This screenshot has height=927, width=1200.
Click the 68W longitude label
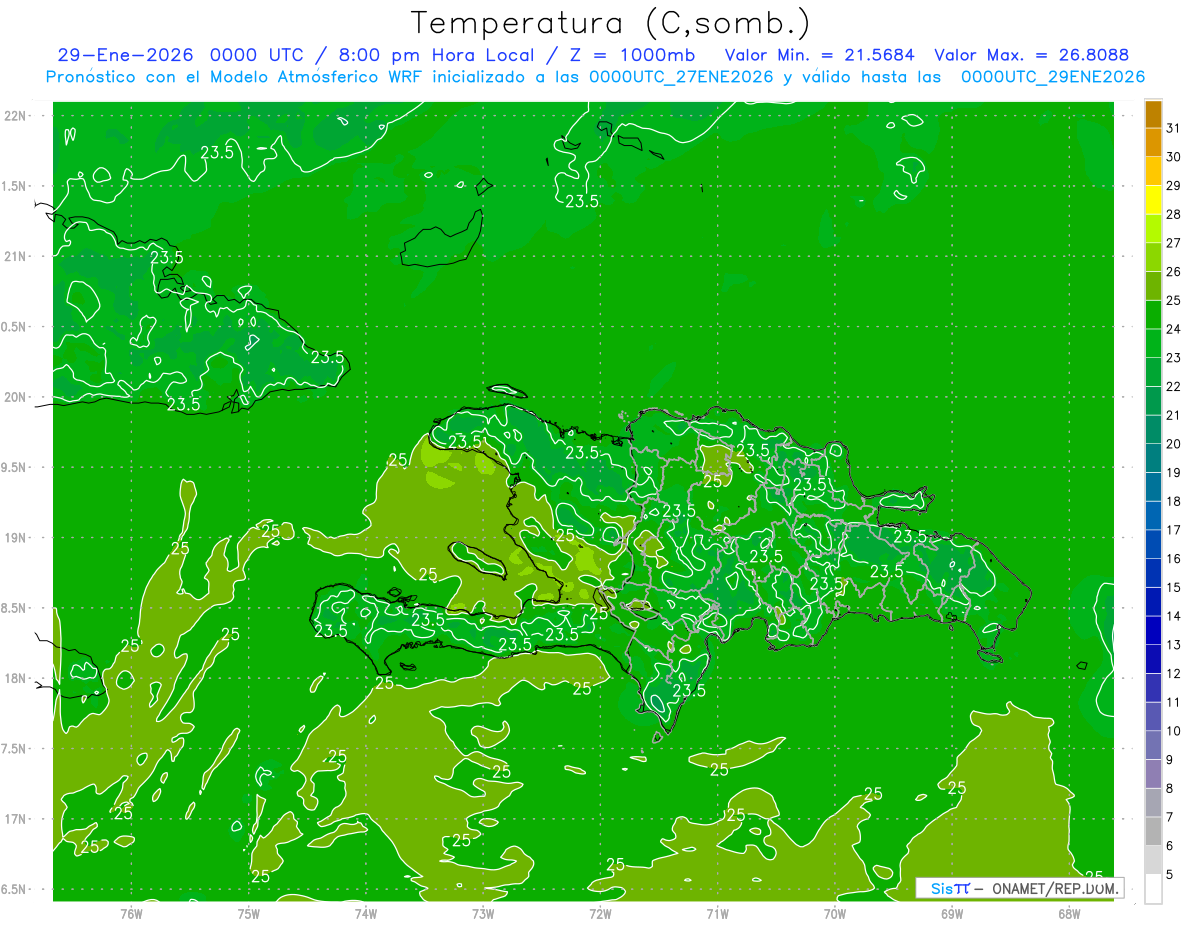[1069, 913]
